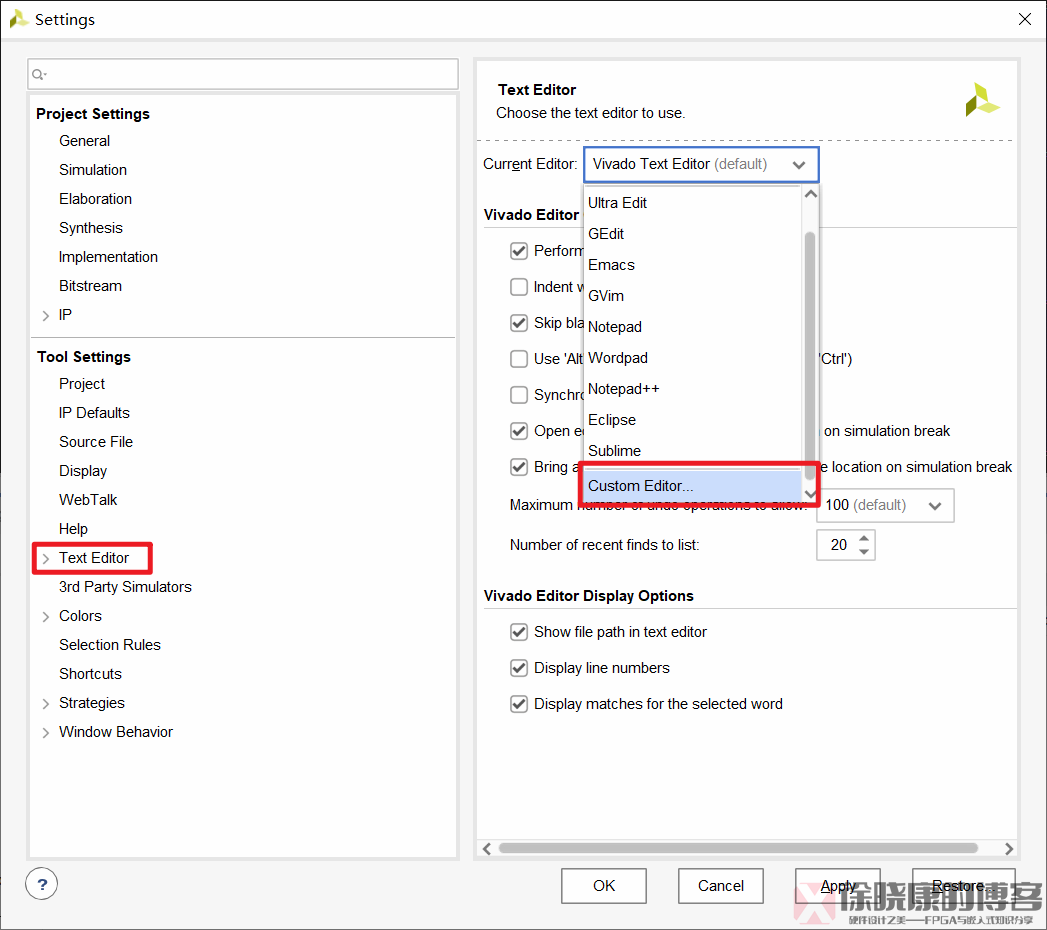Expand the Colors tree node
Image resolution: width=1047 pixels, height=930 pixels.
45,617
